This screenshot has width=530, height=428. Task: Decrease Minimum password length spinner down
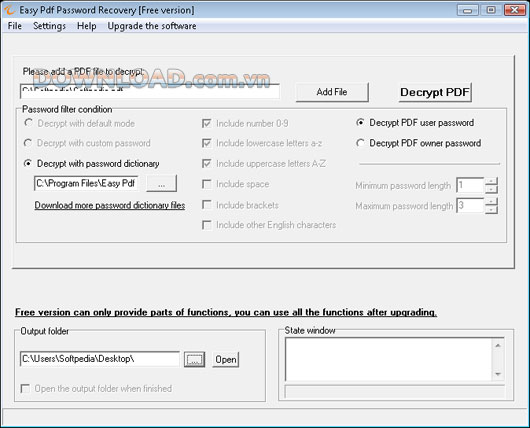click(x=491, y=189)
